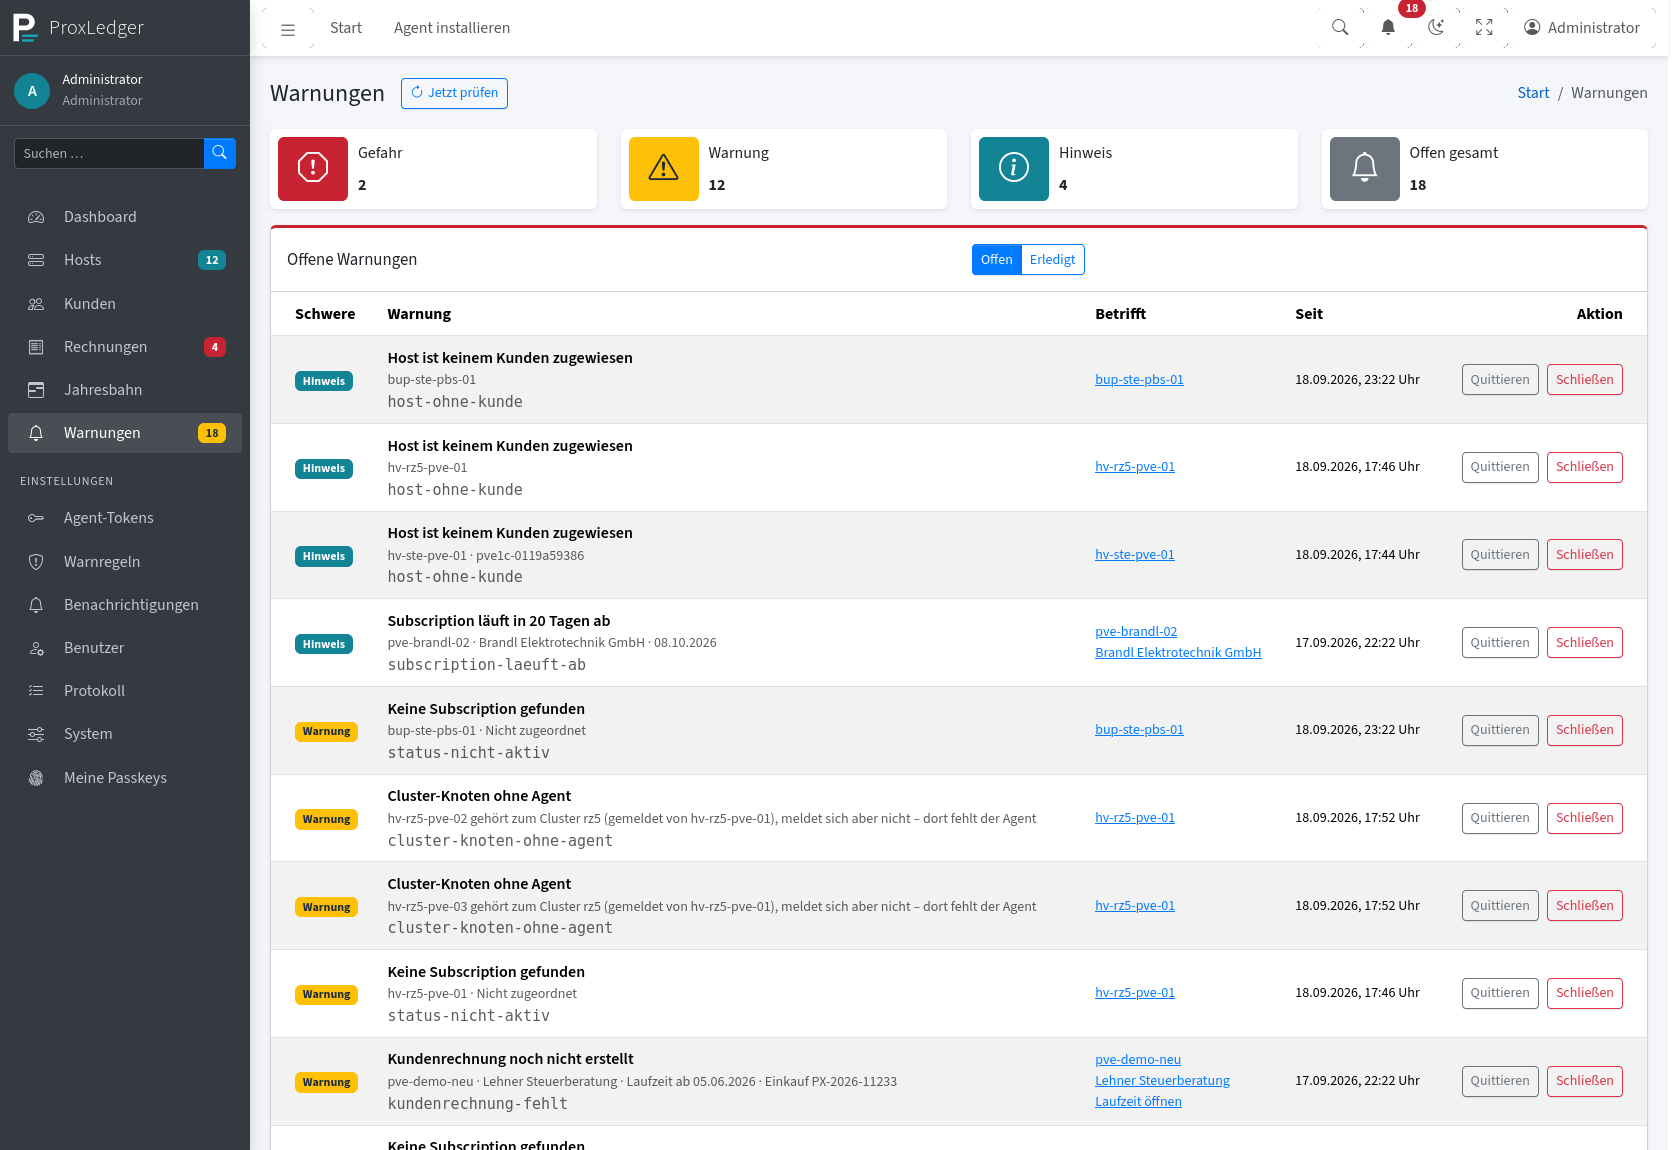
Task: Click the yellow Warnung triangle icon
Action: [x=664, y=169]
